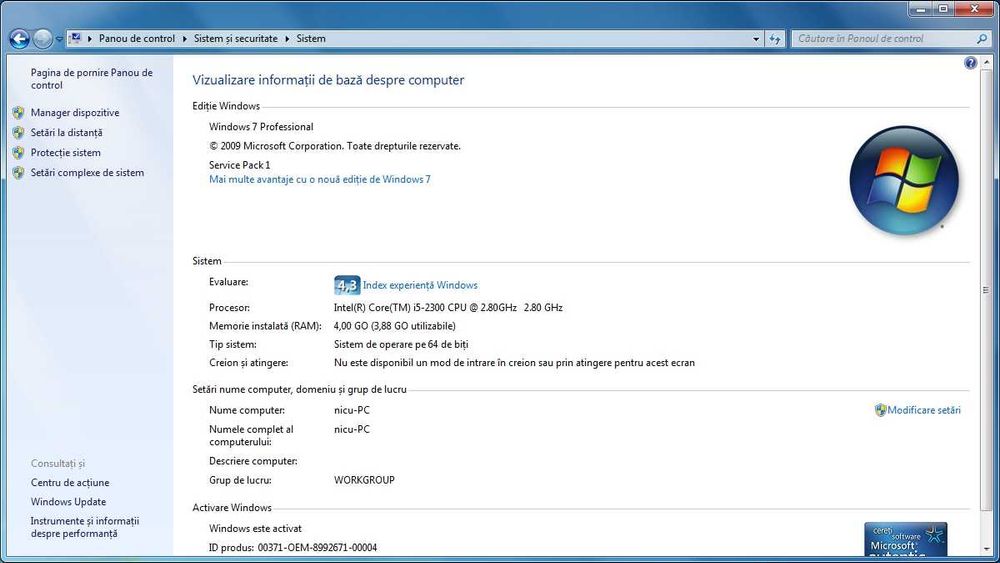
Task: Open Instrumente și informații despre performanță
Action: [x=85, y=527]
